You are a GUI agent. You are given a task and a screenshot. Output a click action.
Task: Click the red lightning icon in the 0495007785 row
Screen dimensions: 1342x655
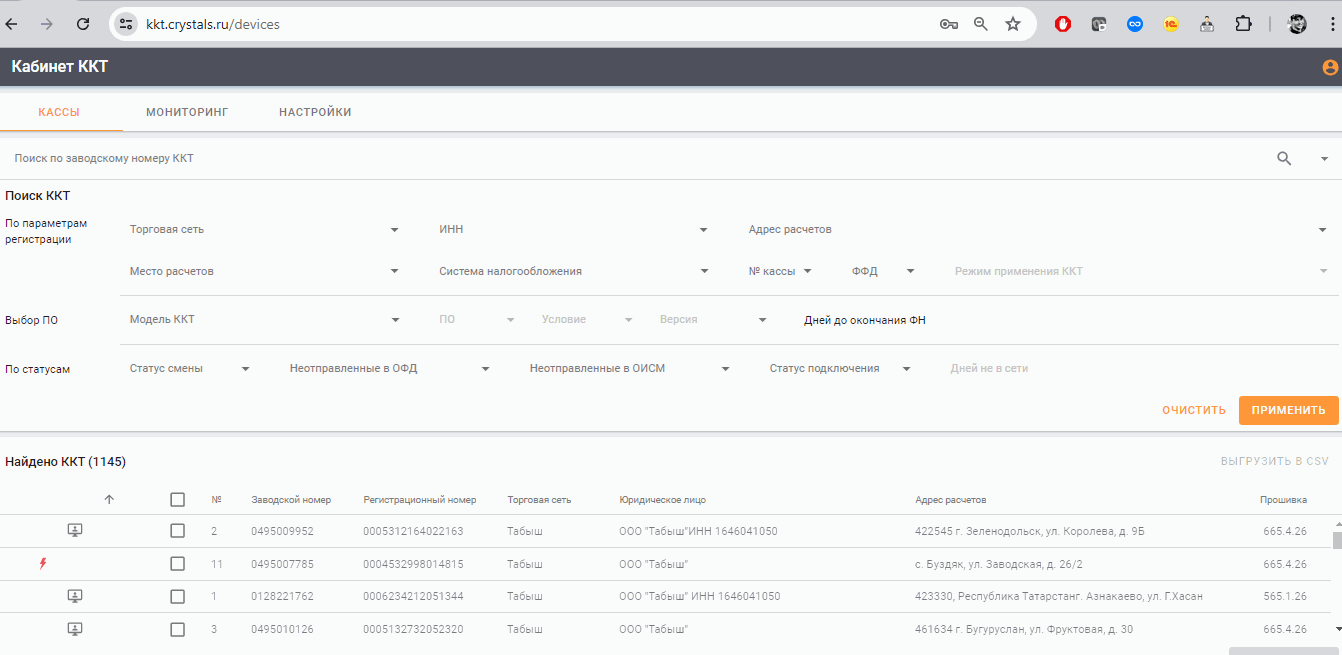[42, 564]
